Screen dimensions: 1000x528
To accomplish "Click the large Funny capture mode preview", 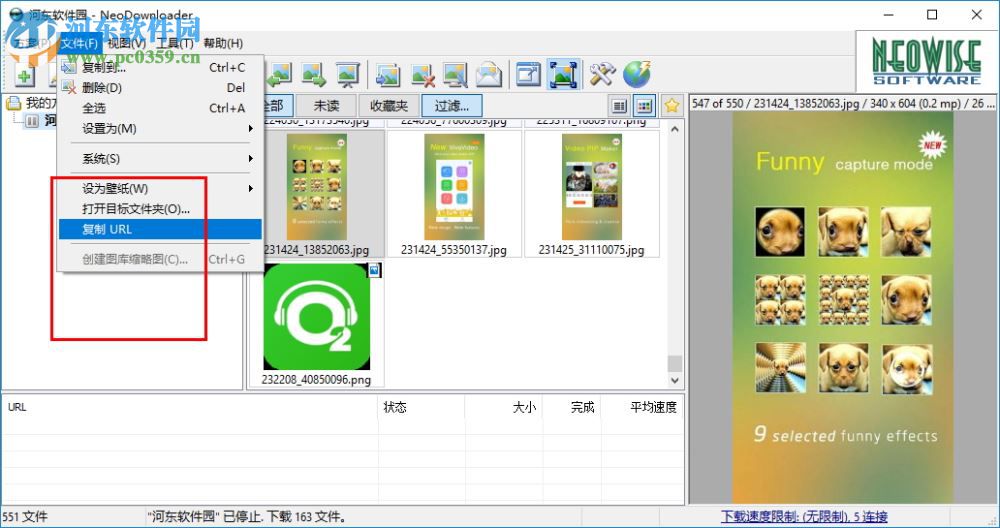I will click(x=843, y=307).
